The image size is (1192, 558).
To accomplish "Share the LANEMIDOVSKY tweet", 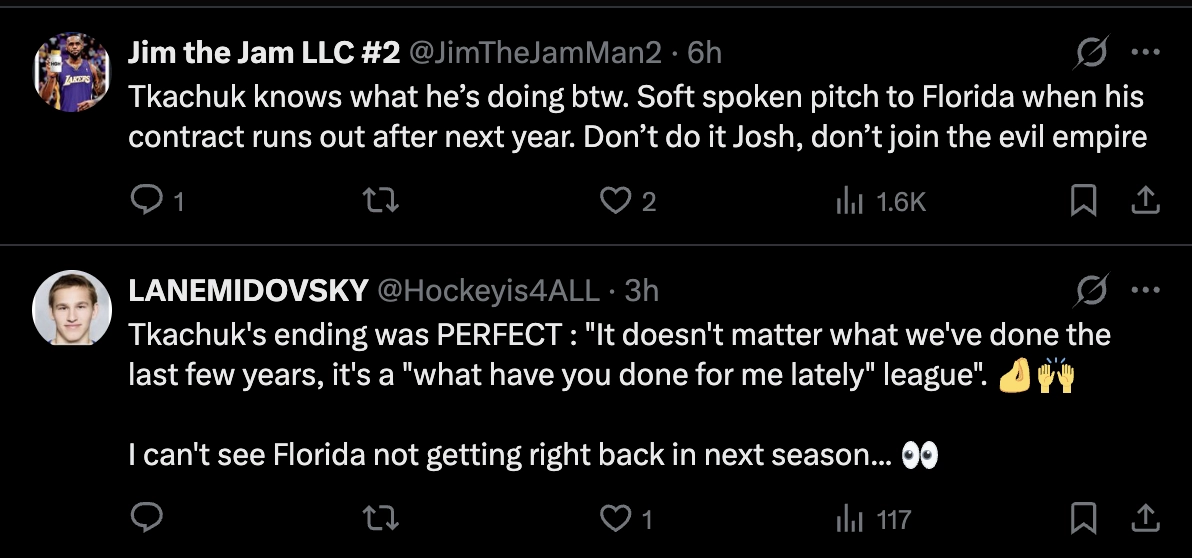I will point(1145,518).
